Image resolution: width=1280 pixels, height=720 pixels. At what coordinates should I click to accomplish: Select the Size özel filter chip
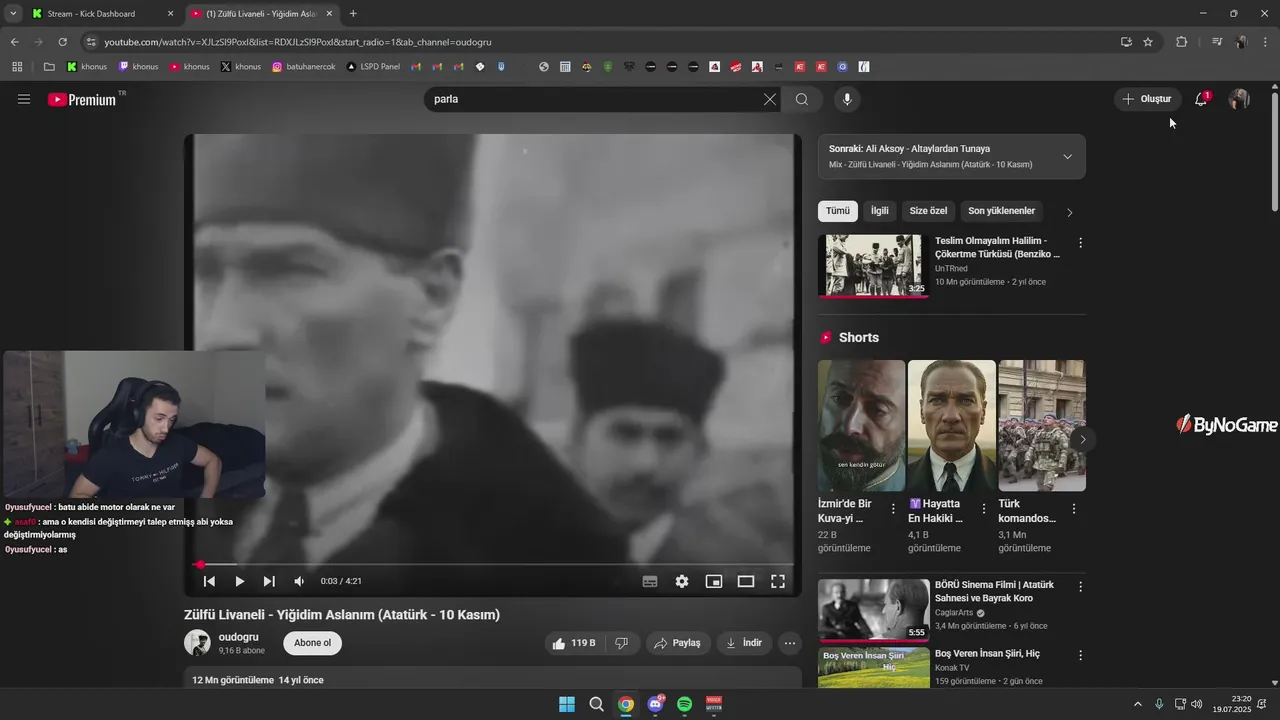928,211
